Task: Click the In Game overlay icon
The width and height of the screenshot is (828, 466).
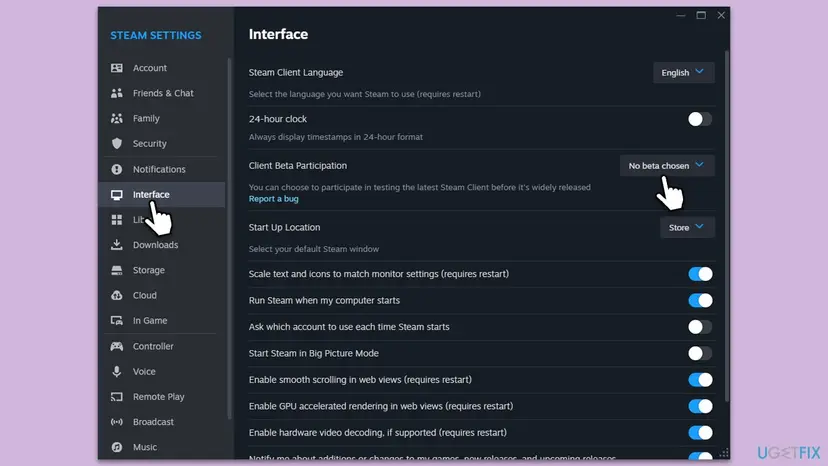Action: pos(117,320)
